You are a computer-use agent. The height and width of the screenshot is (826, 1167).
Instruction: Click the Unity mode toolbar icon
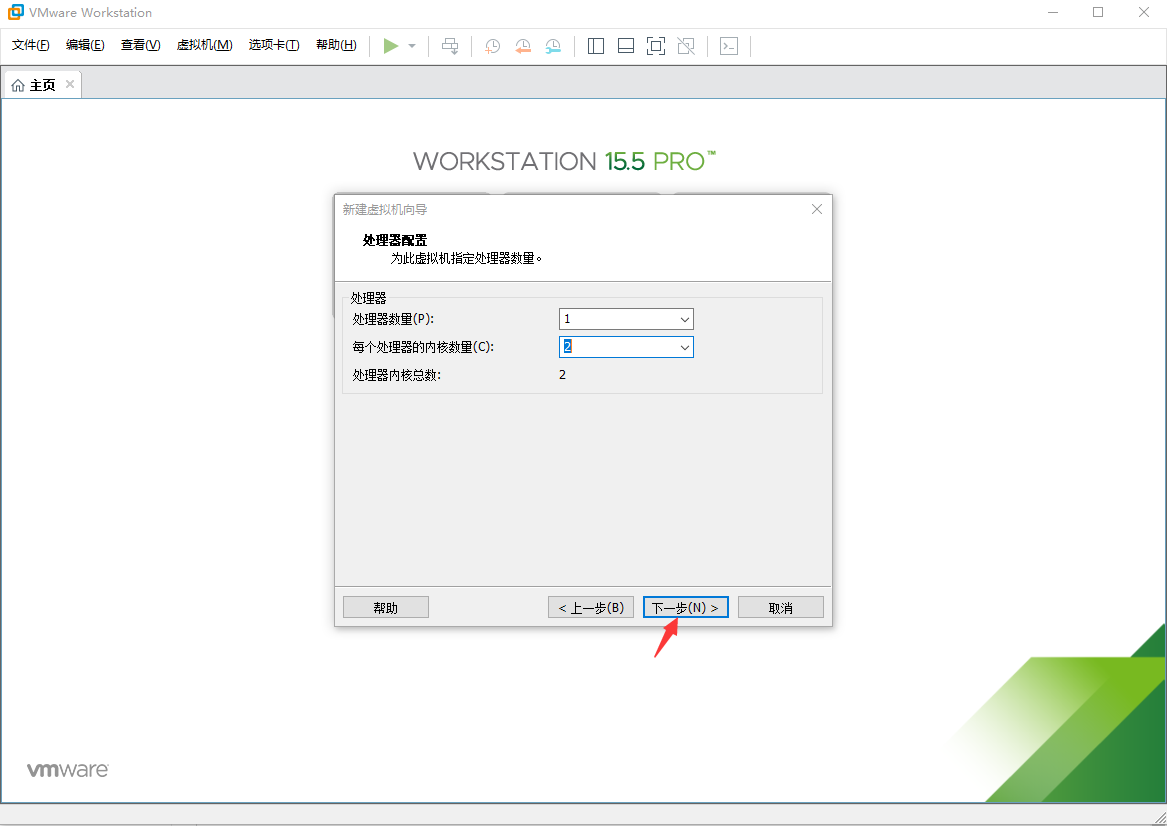click(686, 46)
